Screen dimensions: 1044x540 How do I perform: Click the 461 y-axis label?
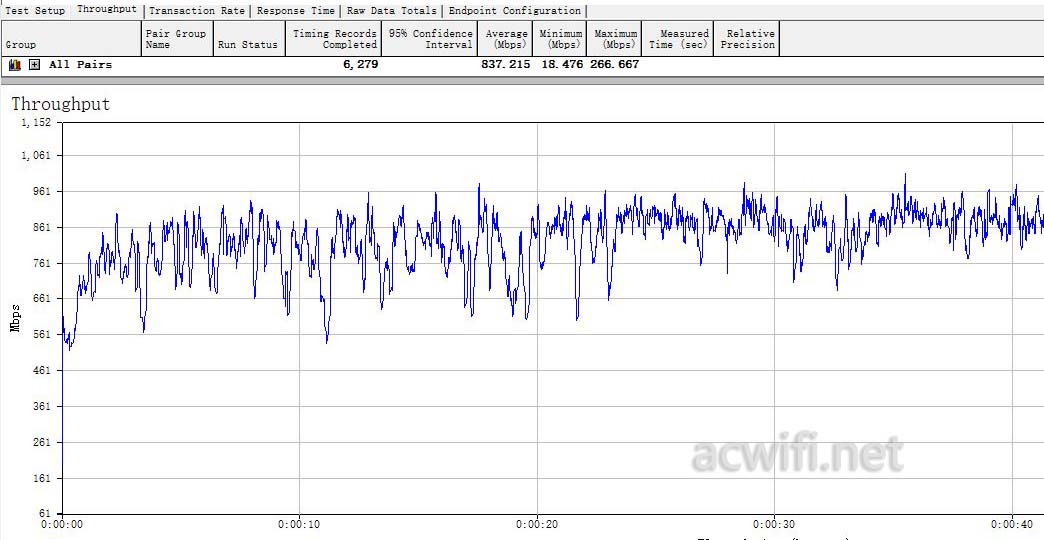coord(41,371)
